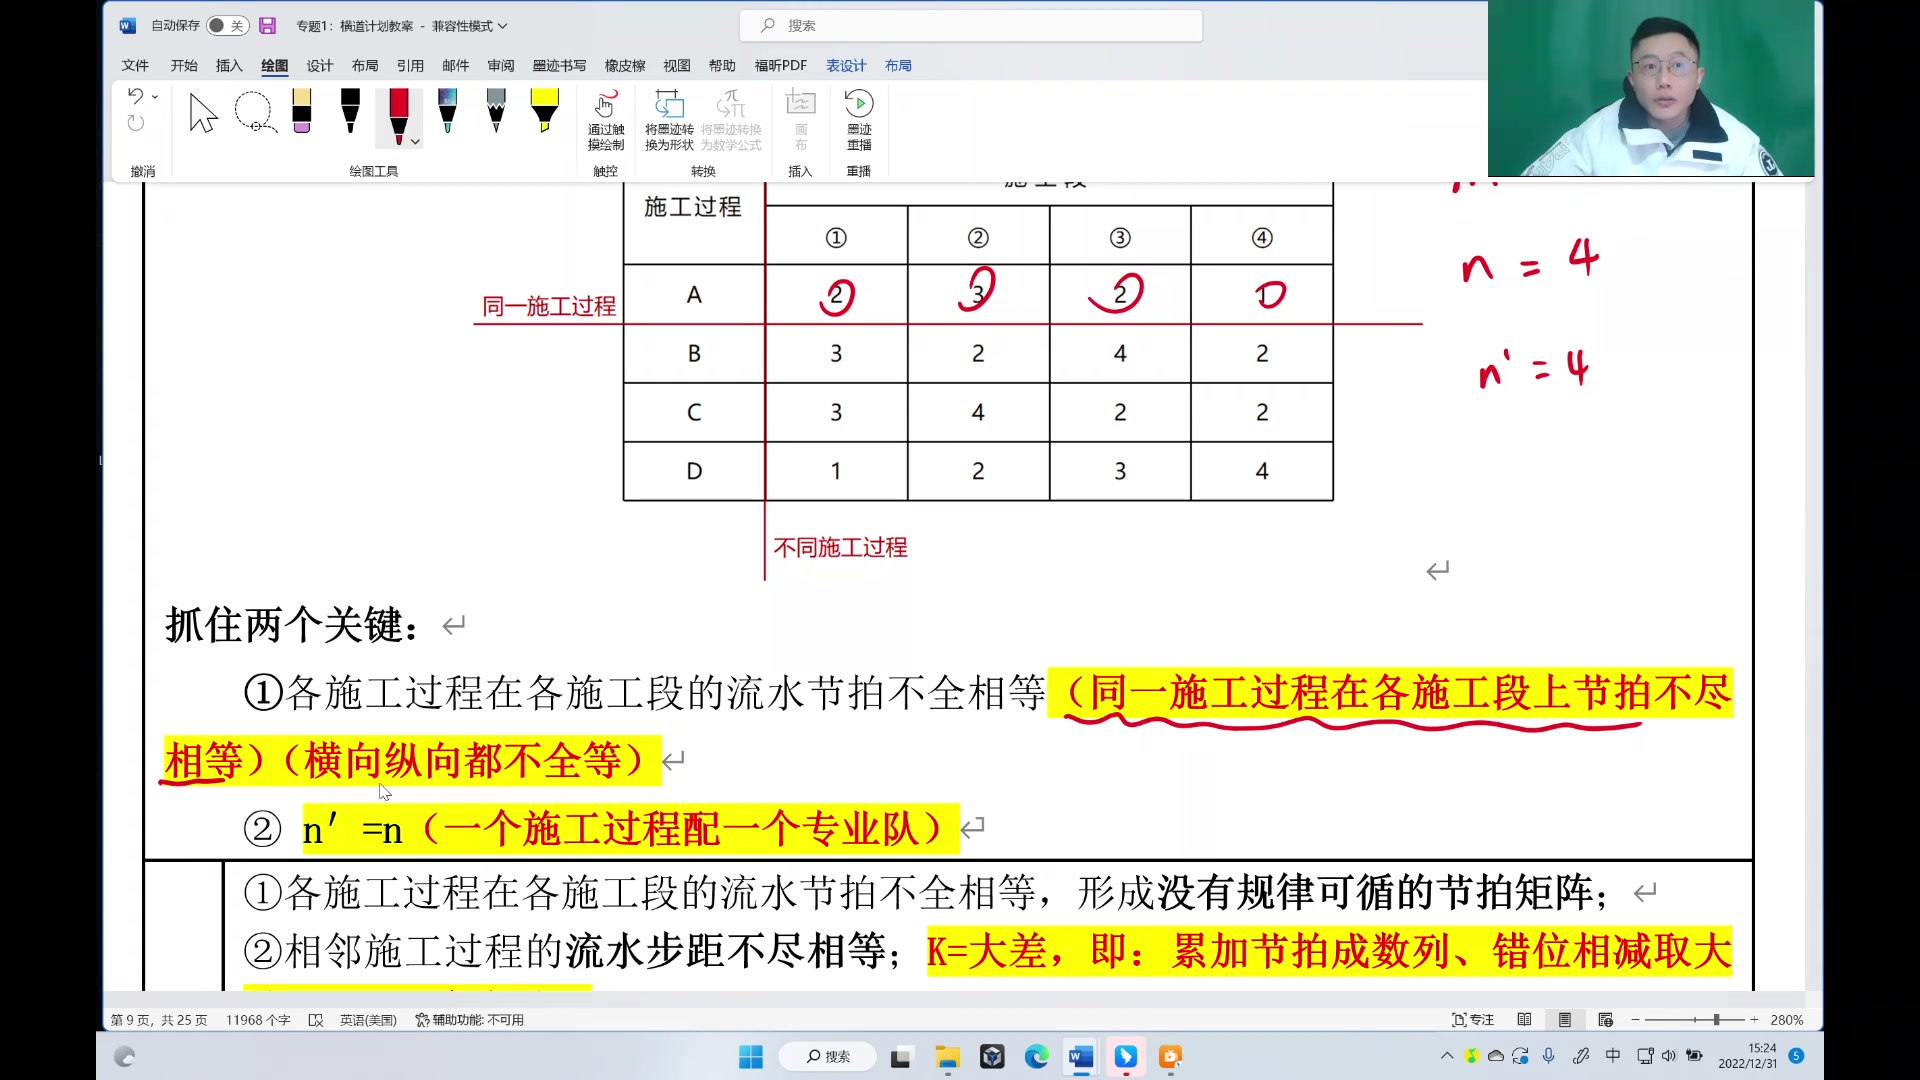This screenshot has width=1920, height=1080.
Task: Choose the yellow highlighter pen
Action: (543, 112)
